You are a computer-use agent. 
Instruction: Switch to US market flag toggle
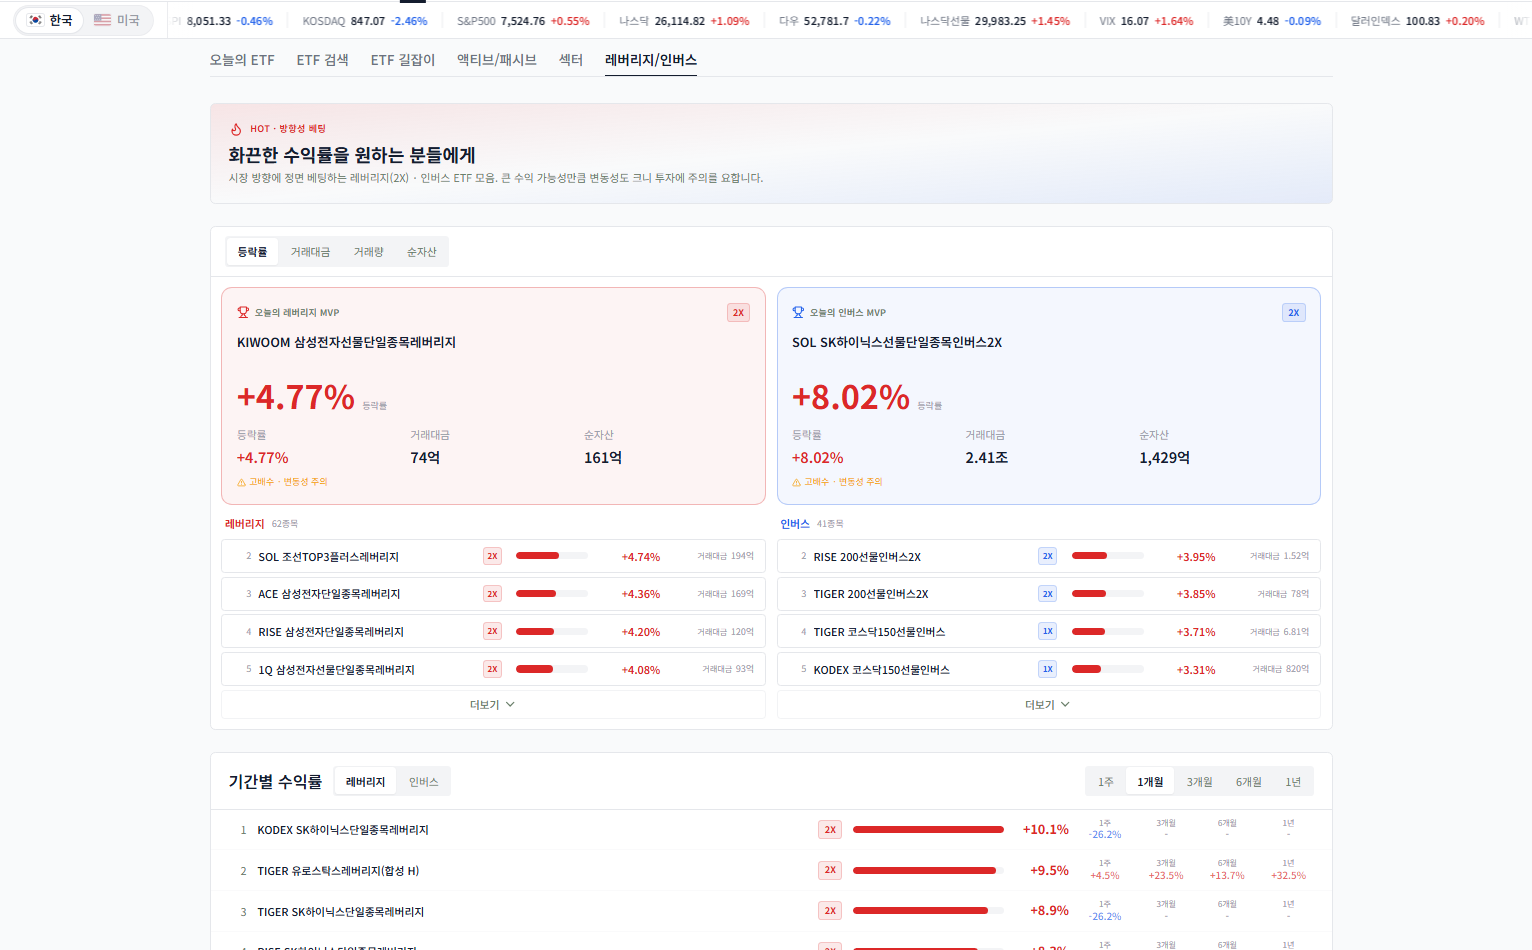(x=117, y=20)
